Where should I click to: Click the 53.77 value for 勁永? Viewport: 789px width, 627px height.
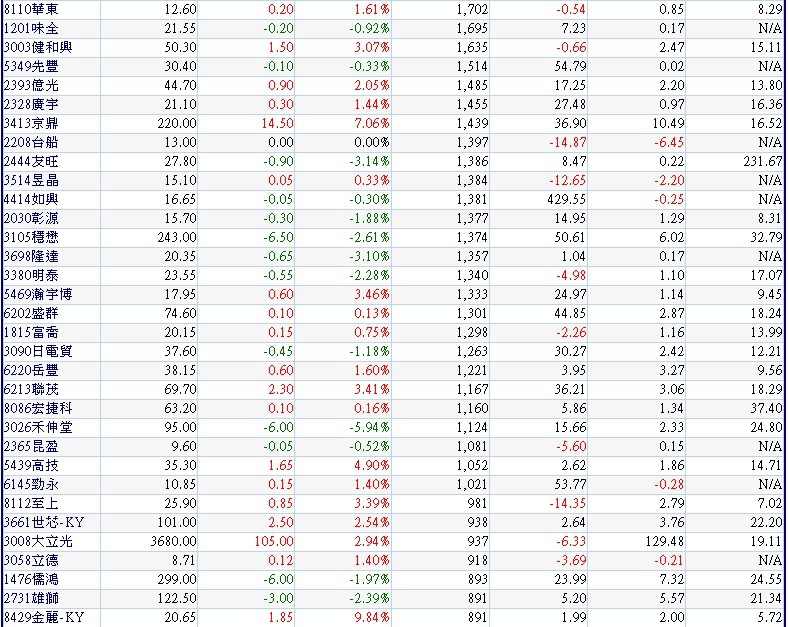570,485
